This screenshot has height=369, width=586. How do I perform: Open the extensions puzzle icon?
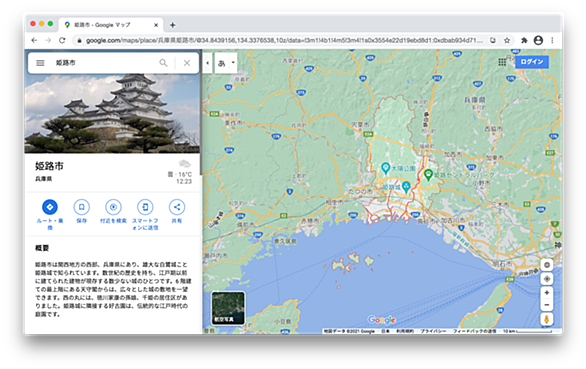click(524, 40)
